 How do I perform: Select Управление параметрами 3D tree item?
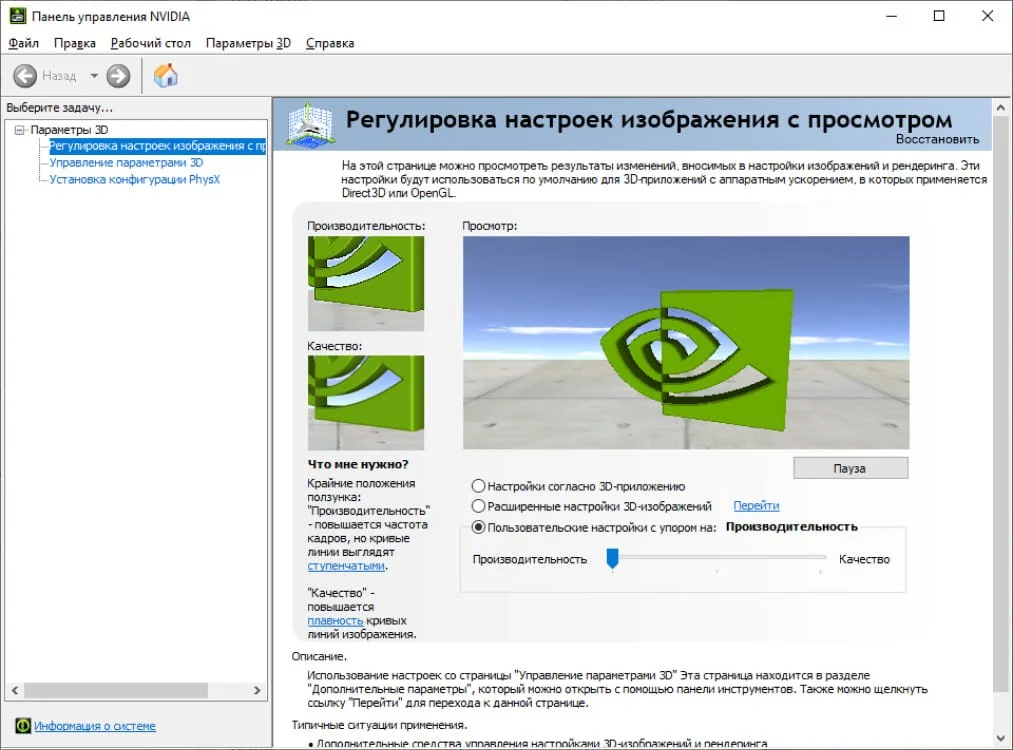click(126, 163)
